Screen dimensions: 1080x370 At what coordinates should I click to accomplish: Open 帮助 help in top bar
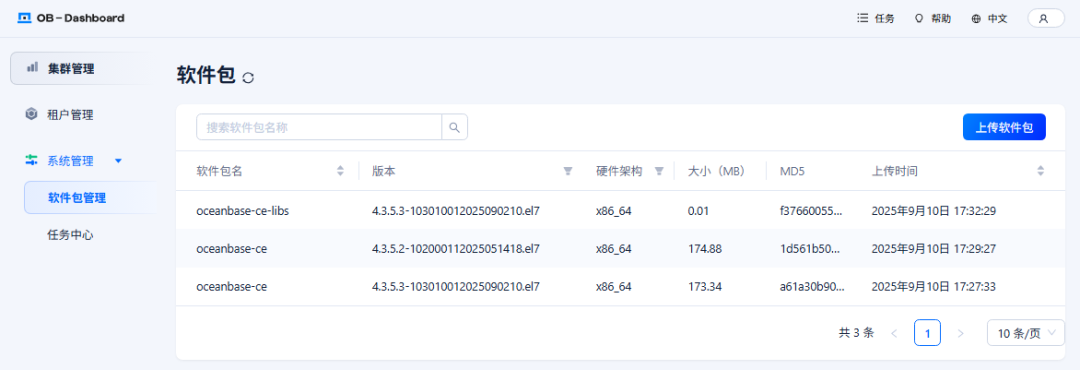933,19
